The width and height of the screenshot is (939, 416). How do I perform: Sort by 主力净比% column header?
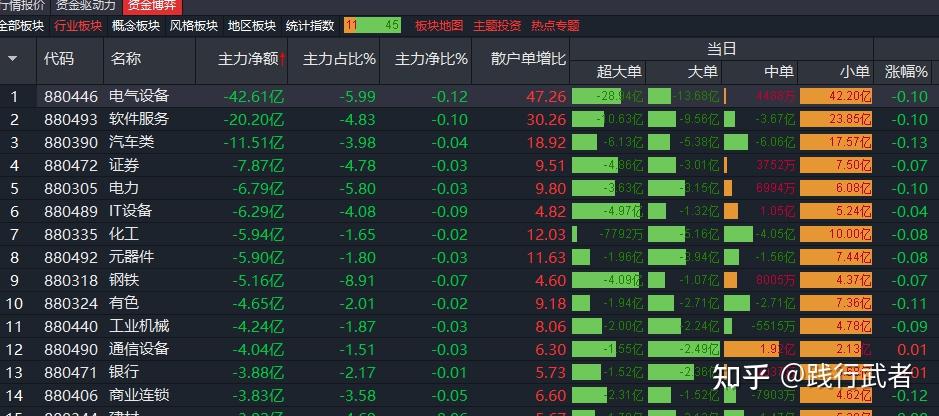[x=431, y=59]
